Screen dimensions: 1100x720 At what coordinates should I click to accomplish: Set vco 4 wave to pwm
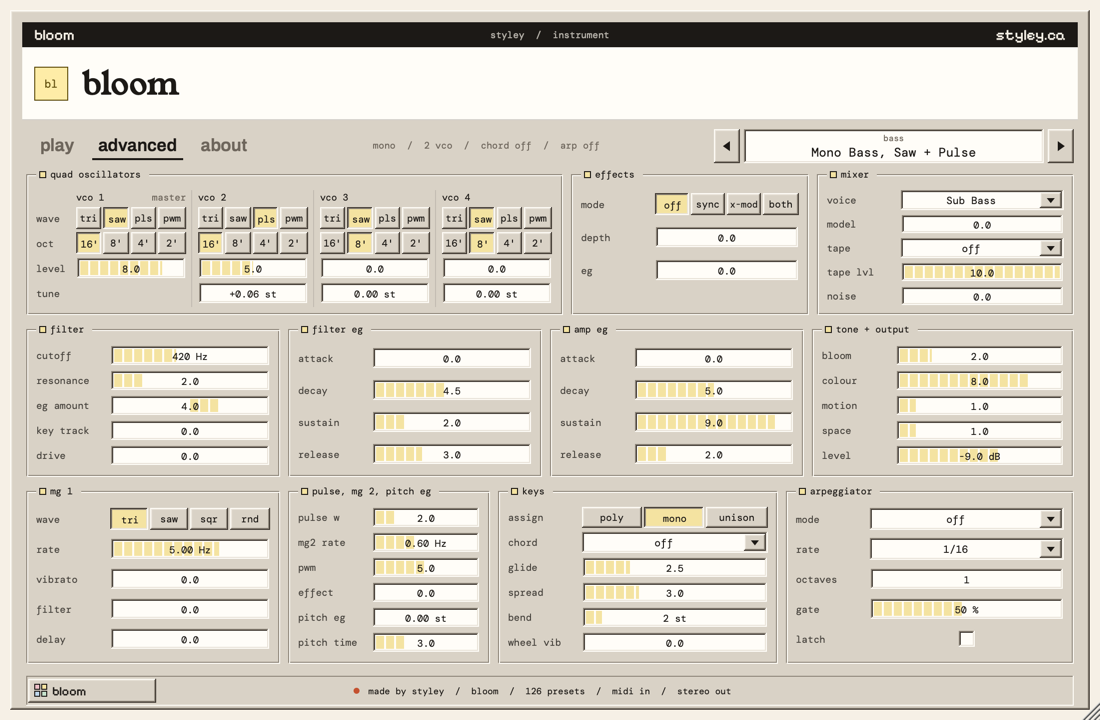(538, 219)
